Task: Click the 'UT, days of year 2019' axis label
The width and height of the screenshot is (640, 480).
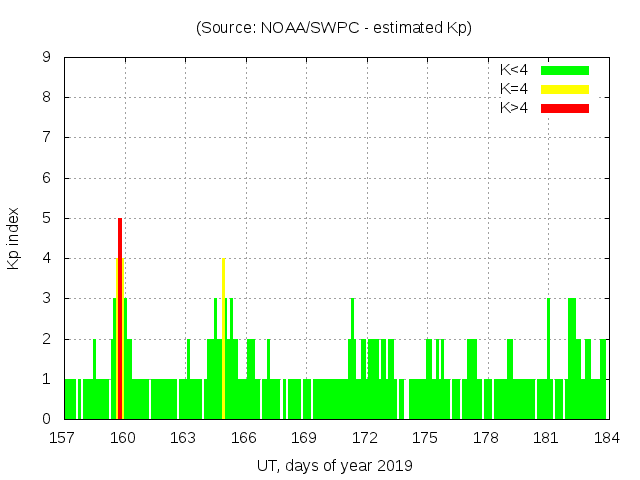Action: (x=334, y=465)
